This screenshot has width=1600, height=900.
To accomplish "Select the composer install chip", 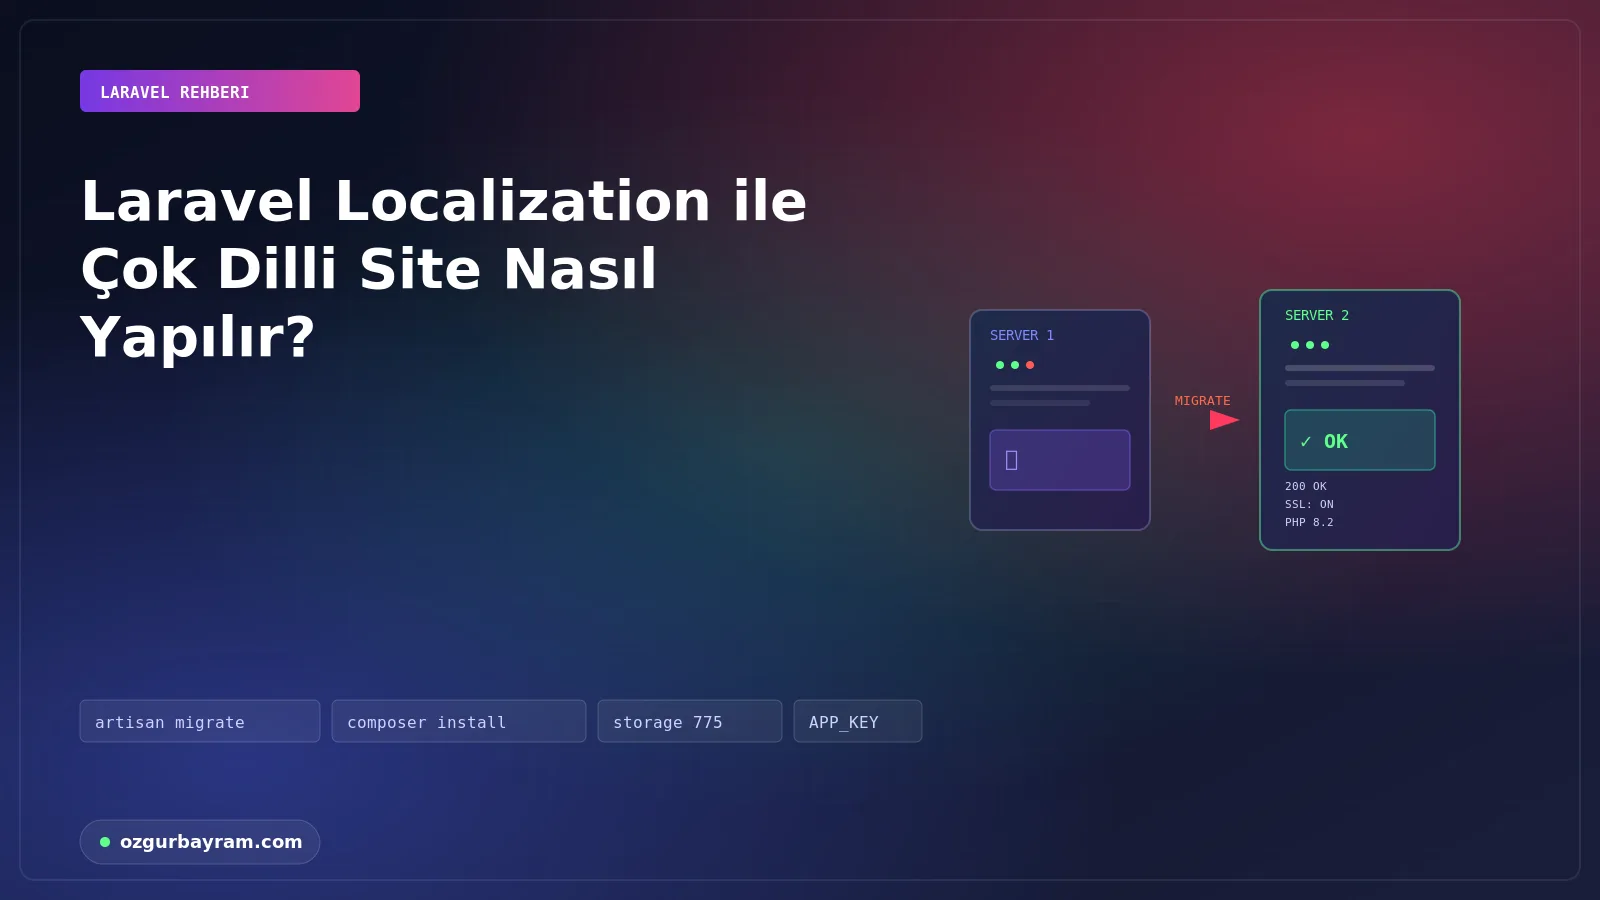I will 459,721.
